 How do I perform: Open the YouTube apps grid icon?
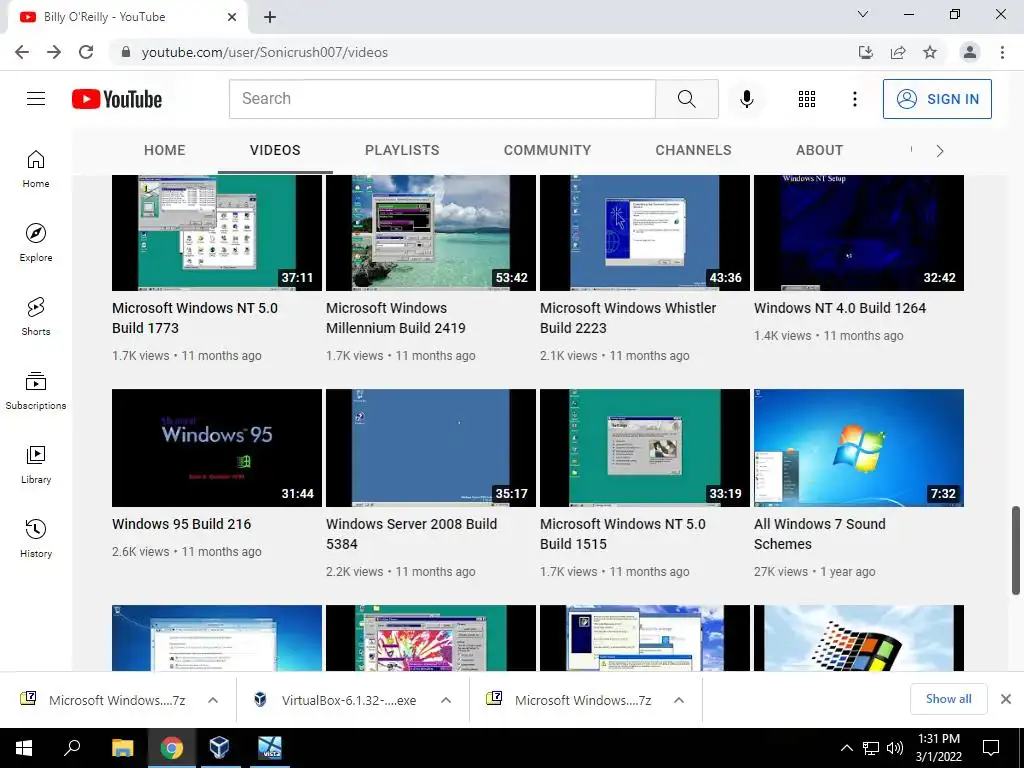(807, 99)
